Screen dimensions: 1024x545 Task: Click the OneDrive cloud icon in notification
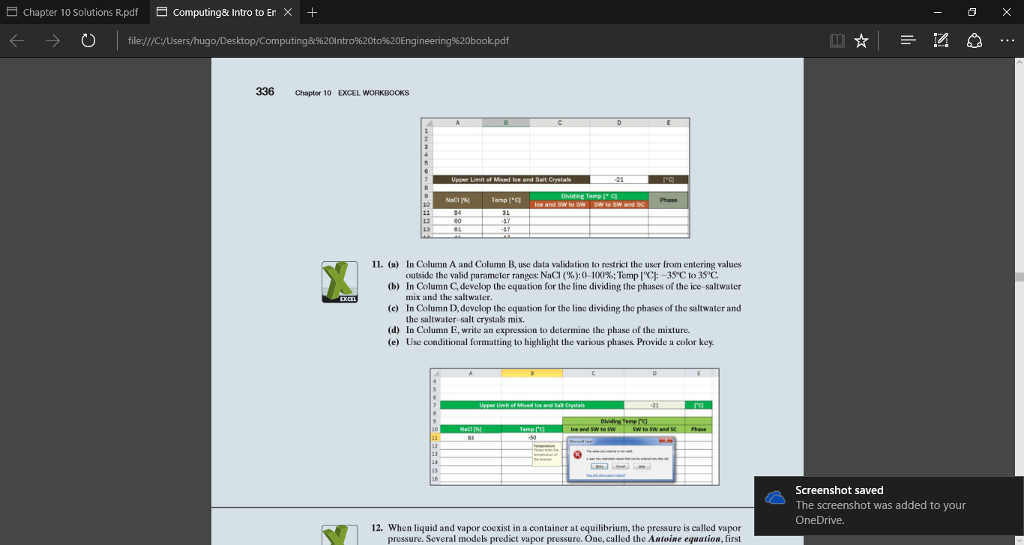click(775, 498)
